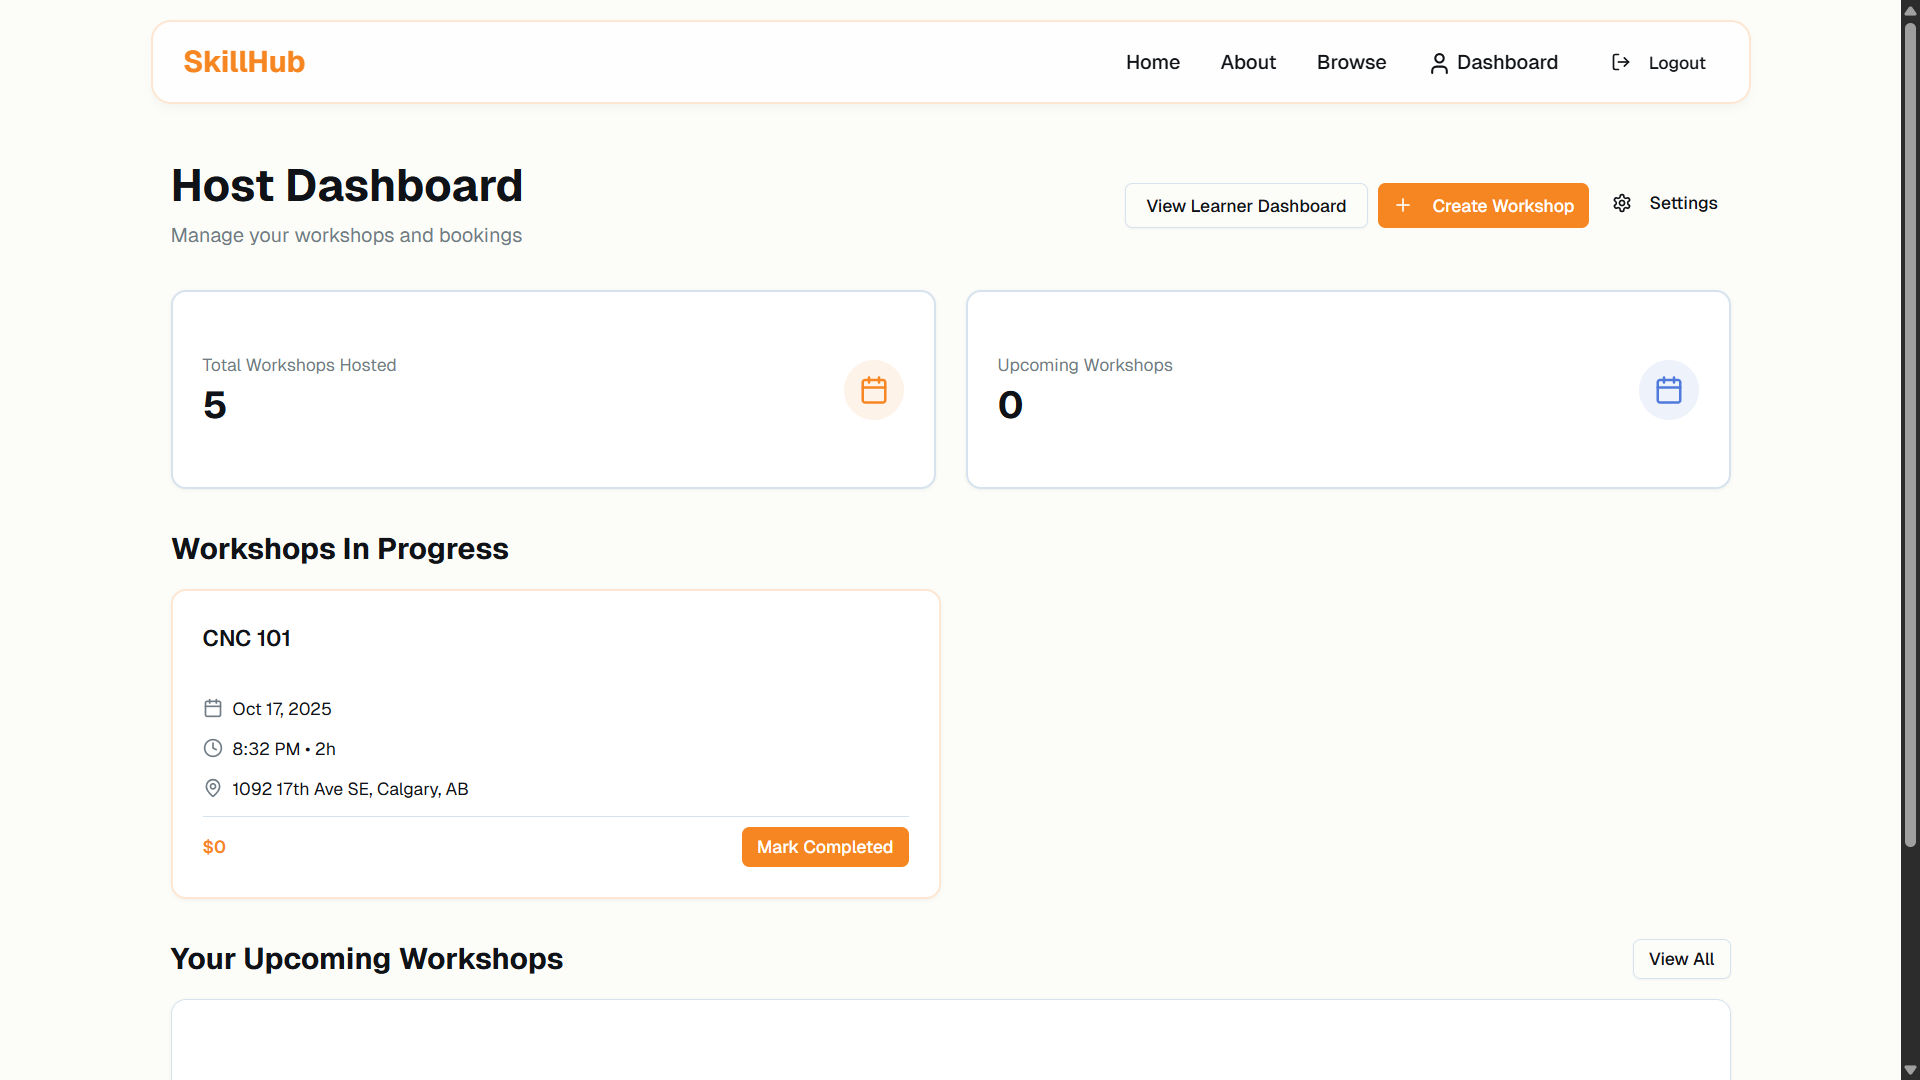Click the orange calendar icon in Total Workshops card
The image size is (1920, 1080).
click(x=873, y=390)
